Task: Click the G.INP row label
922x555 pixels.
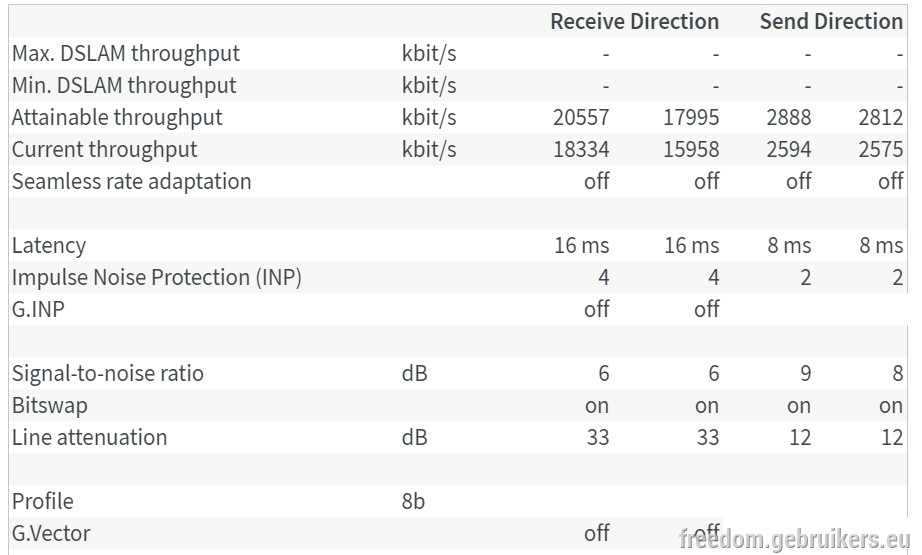Action: click(x=38, y=309)
